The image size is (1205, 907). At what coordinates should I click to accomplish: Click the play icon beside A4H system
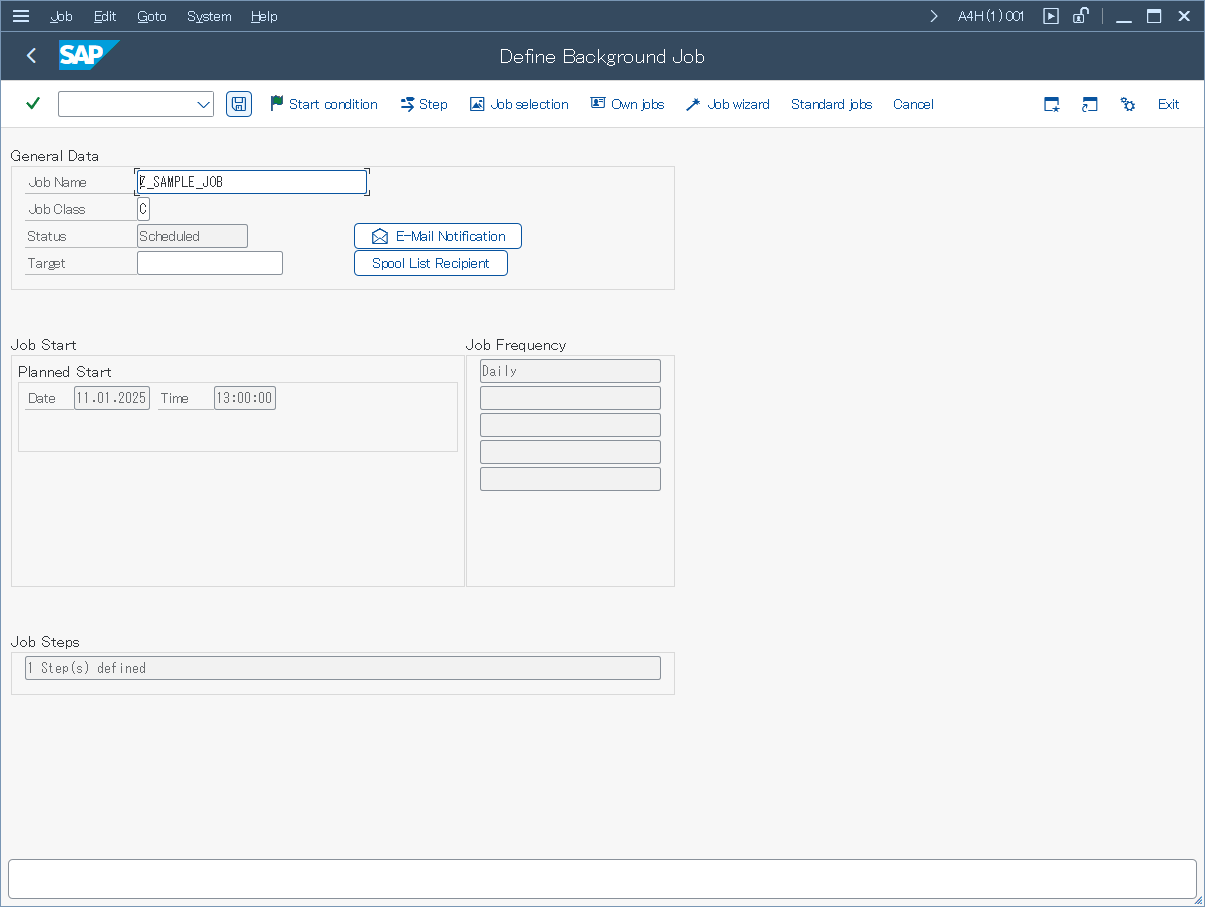coord(1050,16)
